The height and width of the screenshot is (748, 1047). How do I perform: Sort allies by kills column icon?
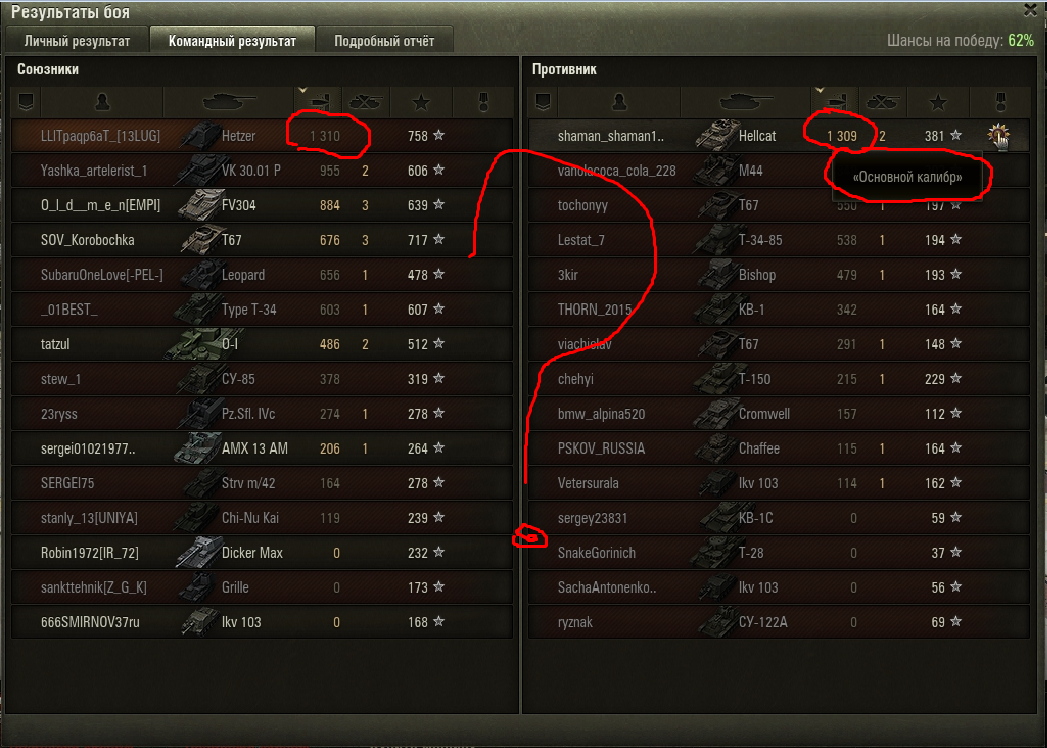click(365, 102)
